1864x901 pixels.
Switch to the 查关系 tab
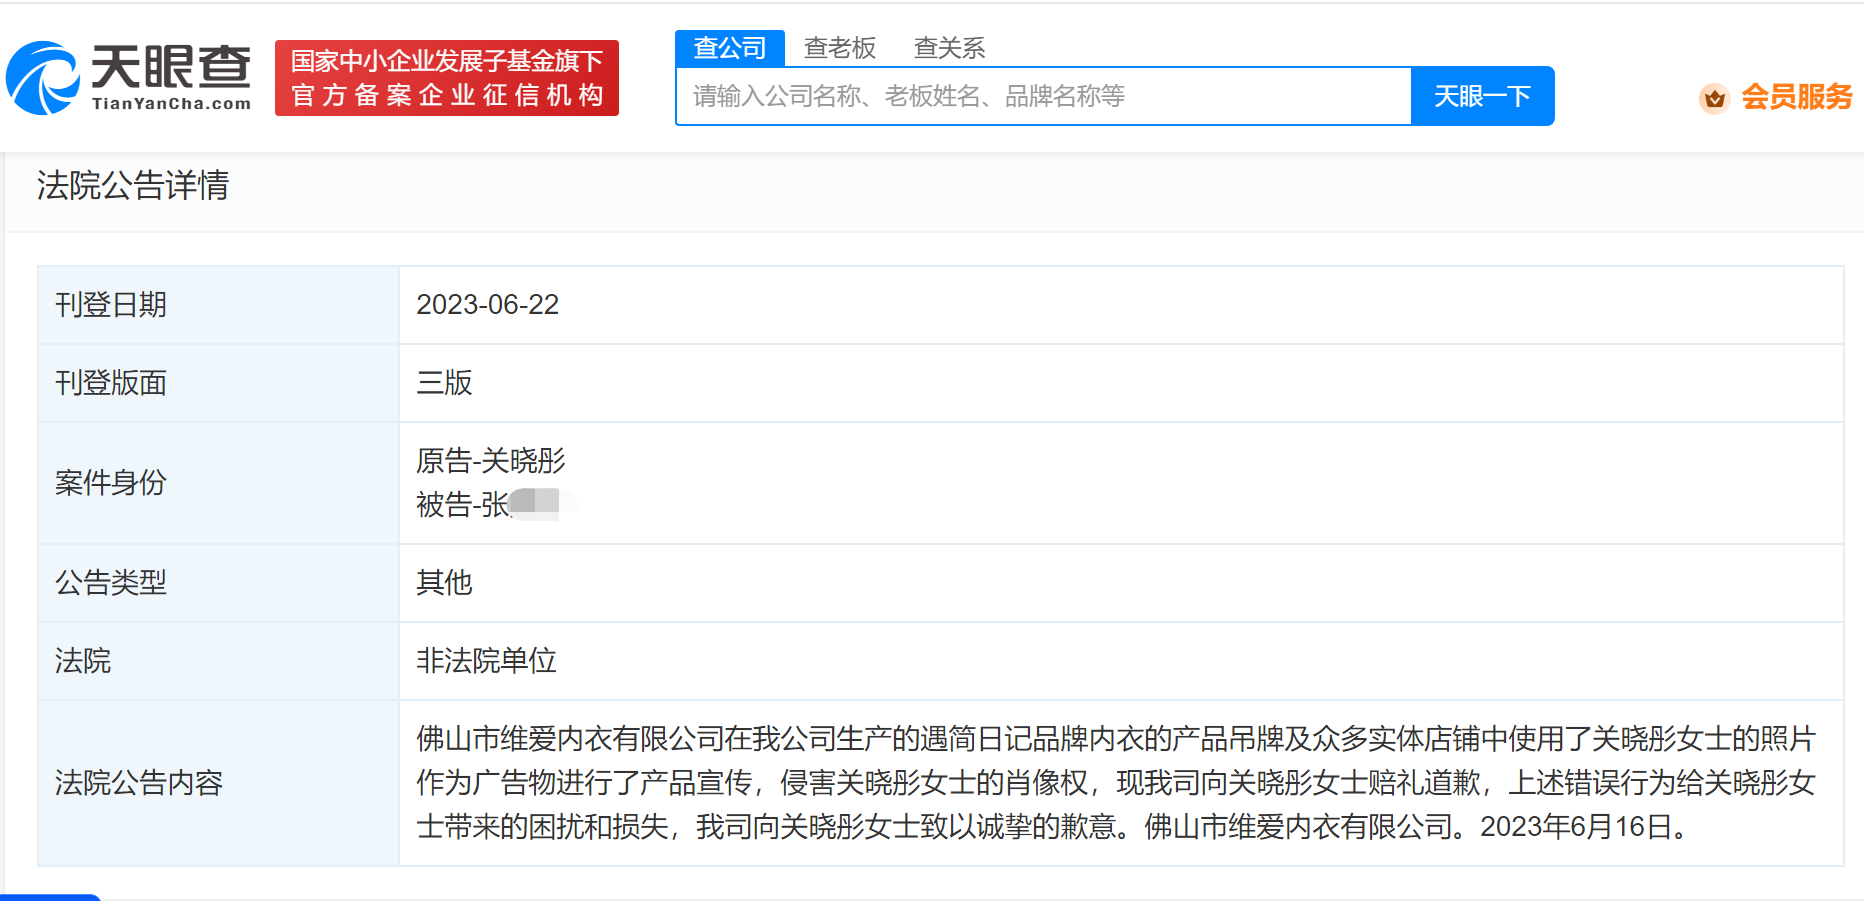click(x=950, y=48)
